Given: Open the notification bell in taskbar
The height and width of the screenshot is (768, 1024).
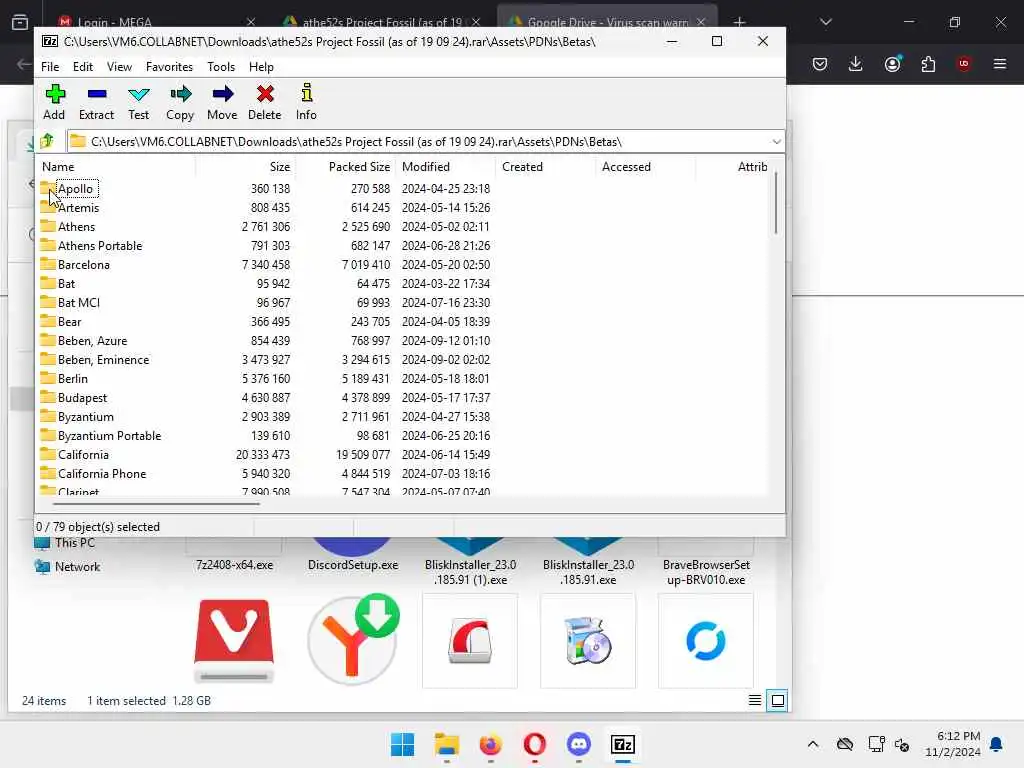Looking at the screenshot, I should (x=996, y=744).
